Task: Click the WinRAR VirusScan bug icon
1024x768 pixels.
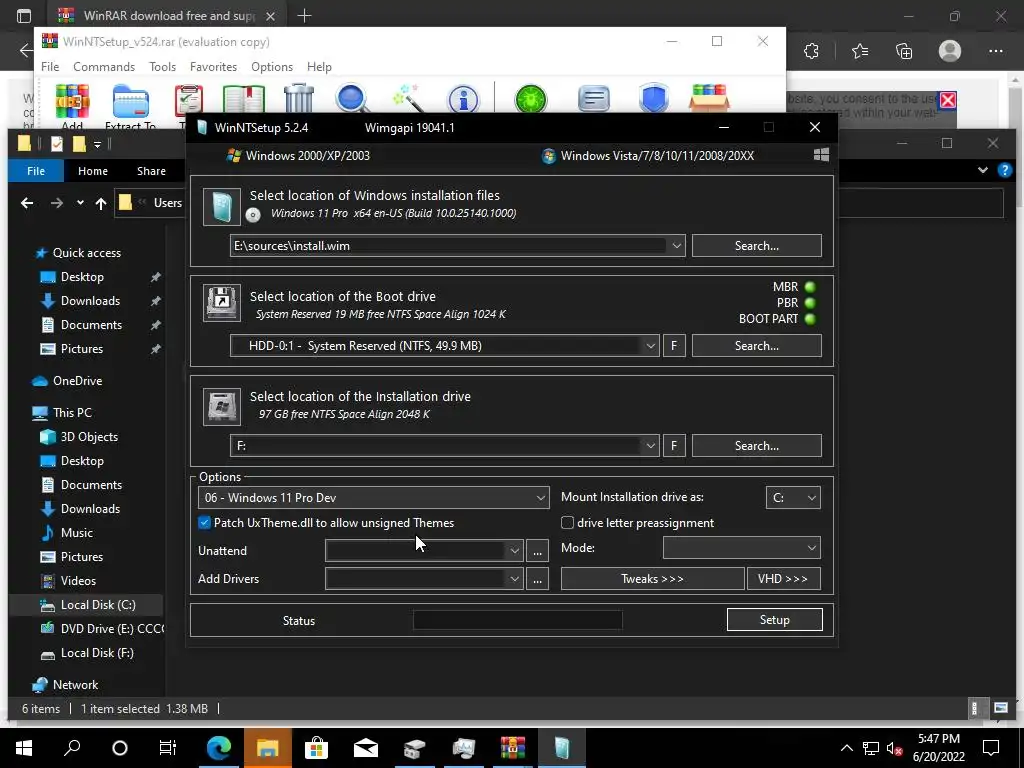Action: (x=531, y=99)
